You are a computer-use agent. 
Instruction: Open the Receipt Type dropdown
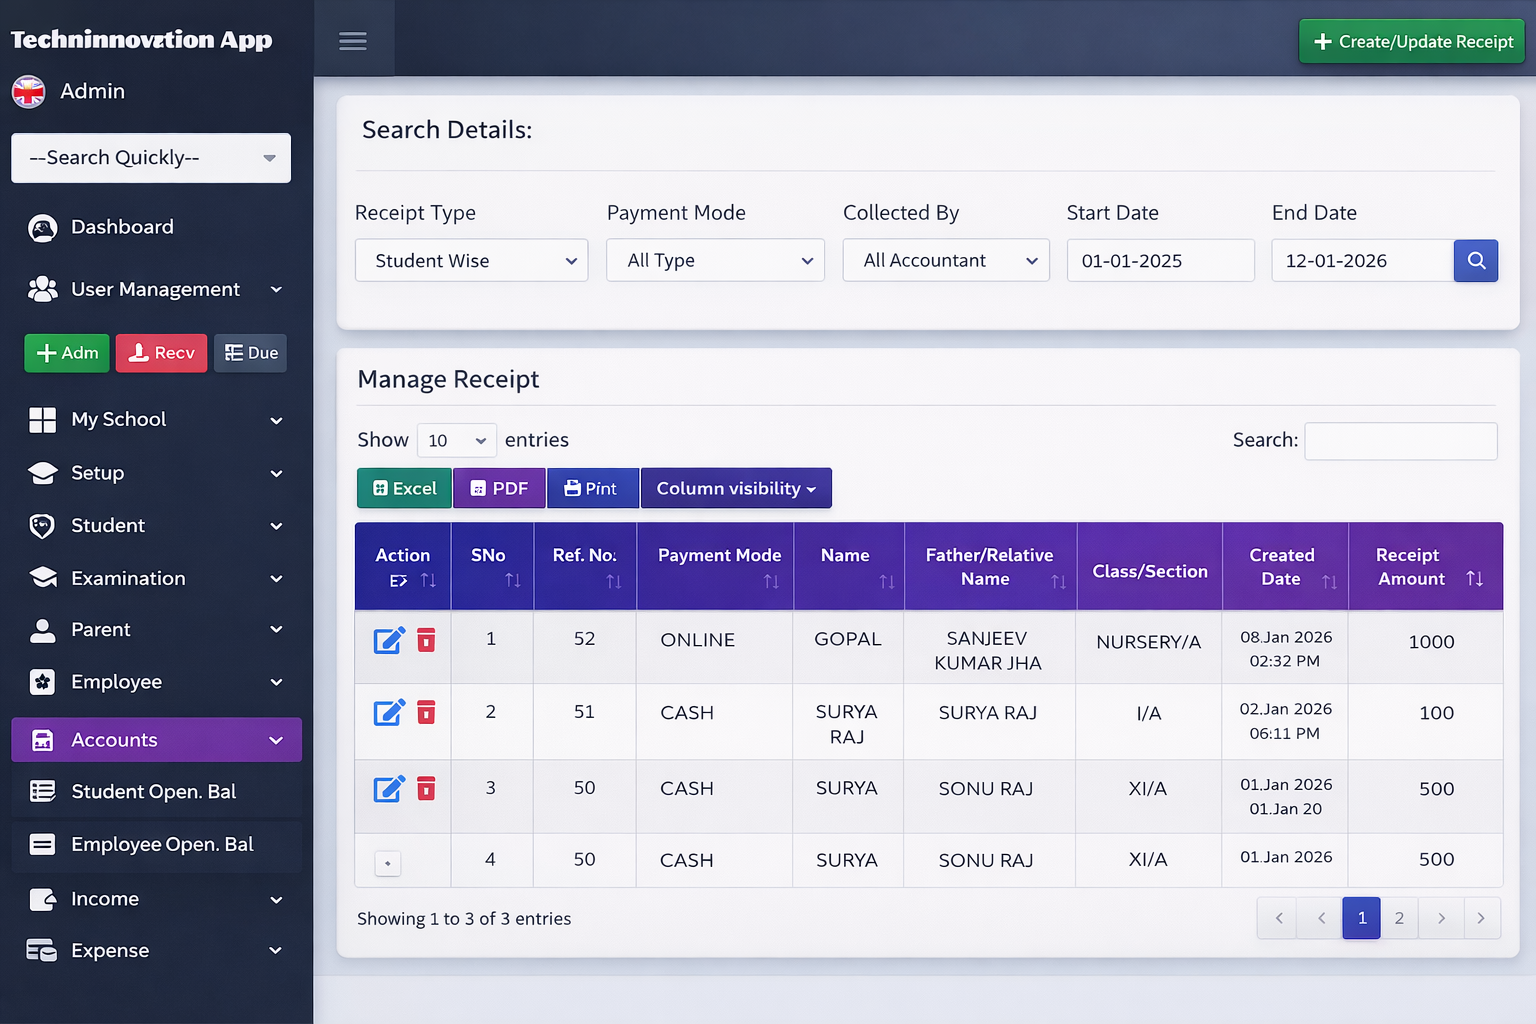pos(471,261)
